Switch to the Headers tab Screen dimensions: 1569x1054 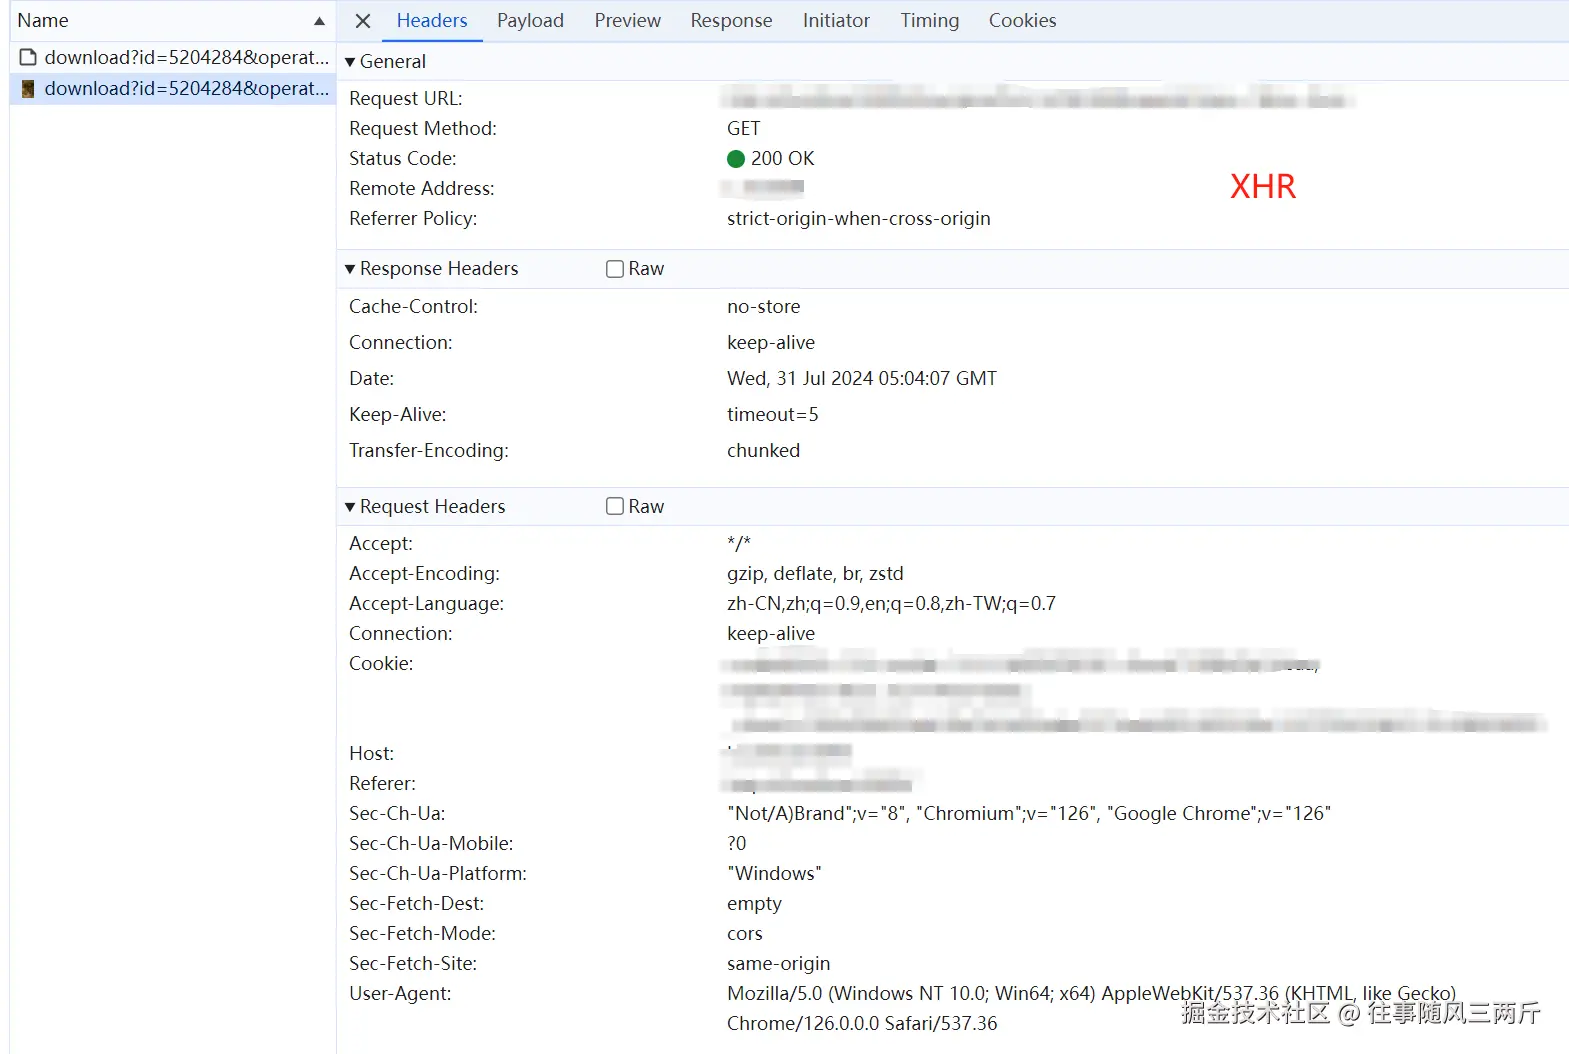pyautogui.click(x=432, y=21)
